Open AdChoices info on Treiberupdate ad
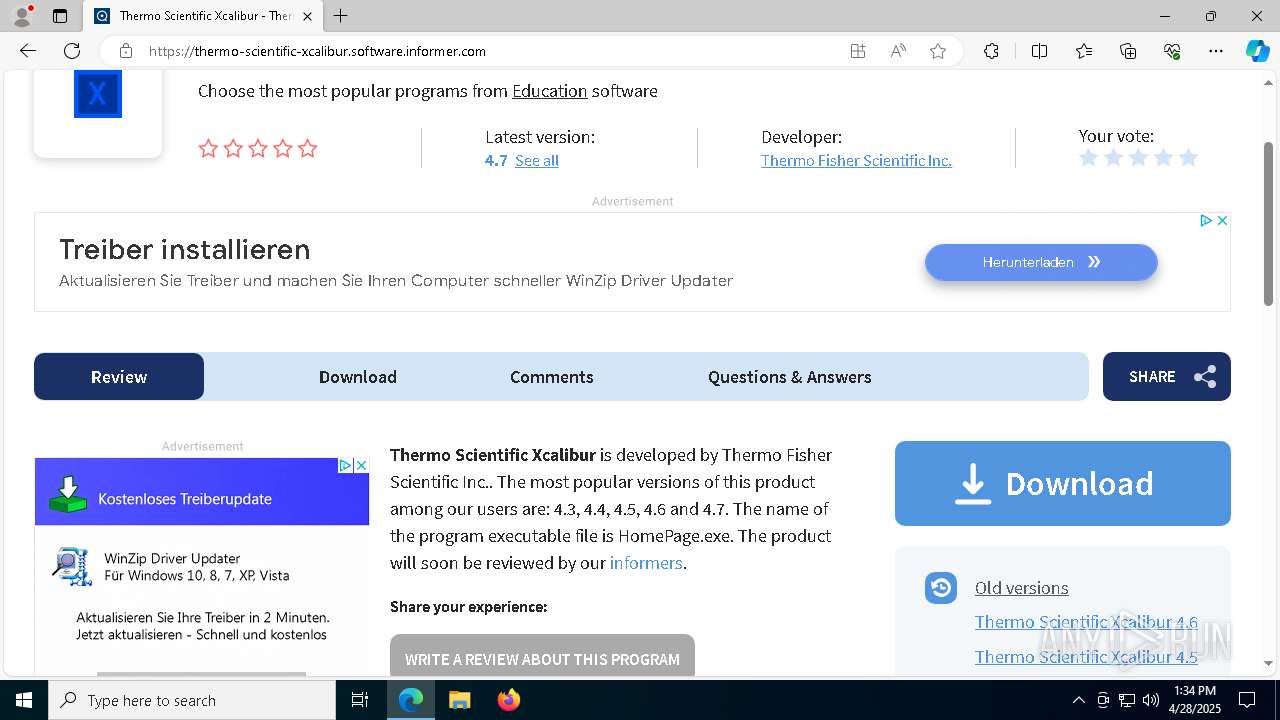 (x=345, y=465)
